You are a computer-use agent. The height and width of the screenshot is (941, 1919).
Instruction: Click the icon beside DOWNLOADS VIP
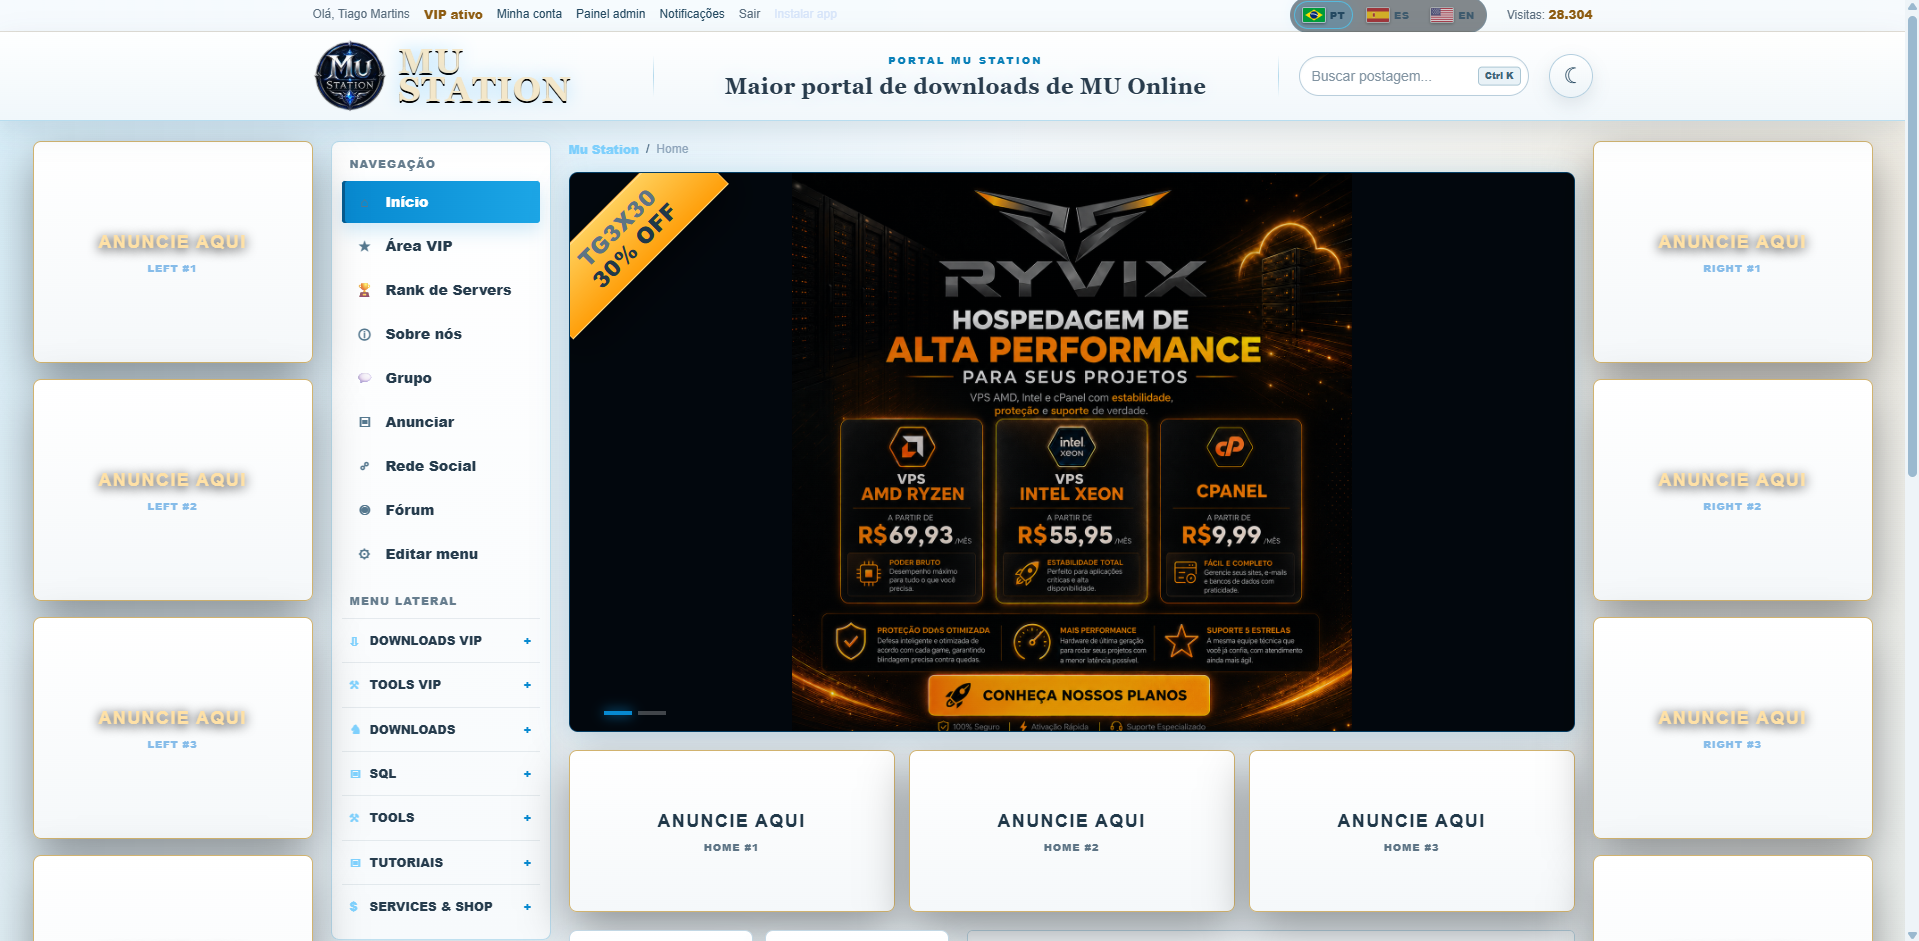pyautogui.click(x=354, y=641)
